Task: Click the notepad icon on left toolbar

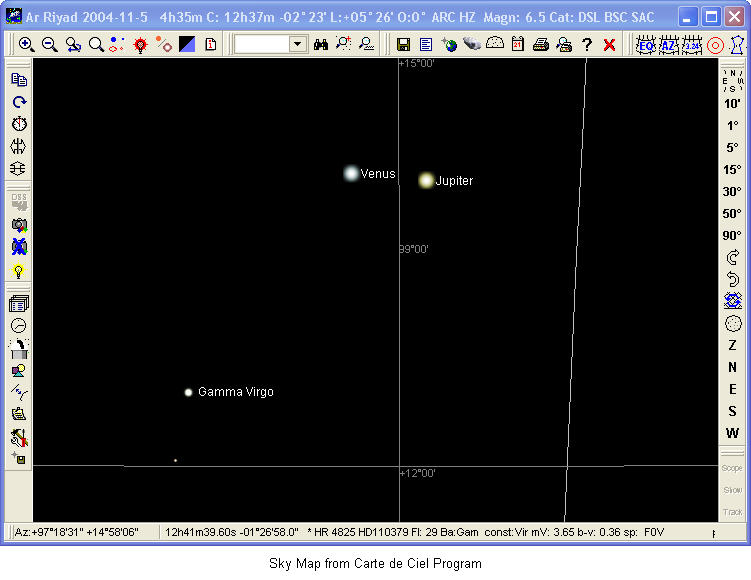Action: point(19,413)
